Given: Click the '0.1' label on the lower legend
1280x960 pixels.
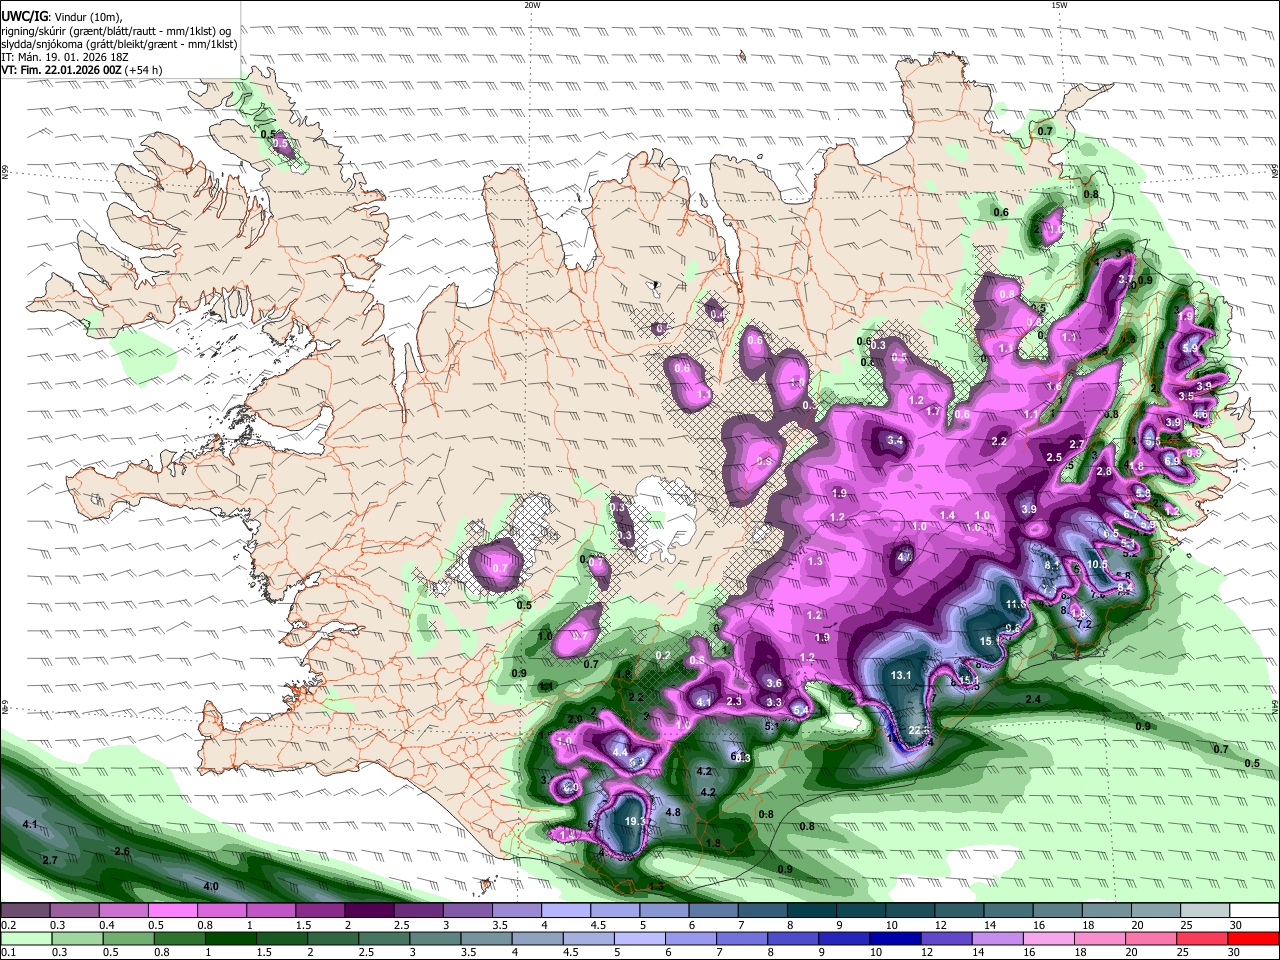Looking at the screenshot, I should click(x=9, y=953).
